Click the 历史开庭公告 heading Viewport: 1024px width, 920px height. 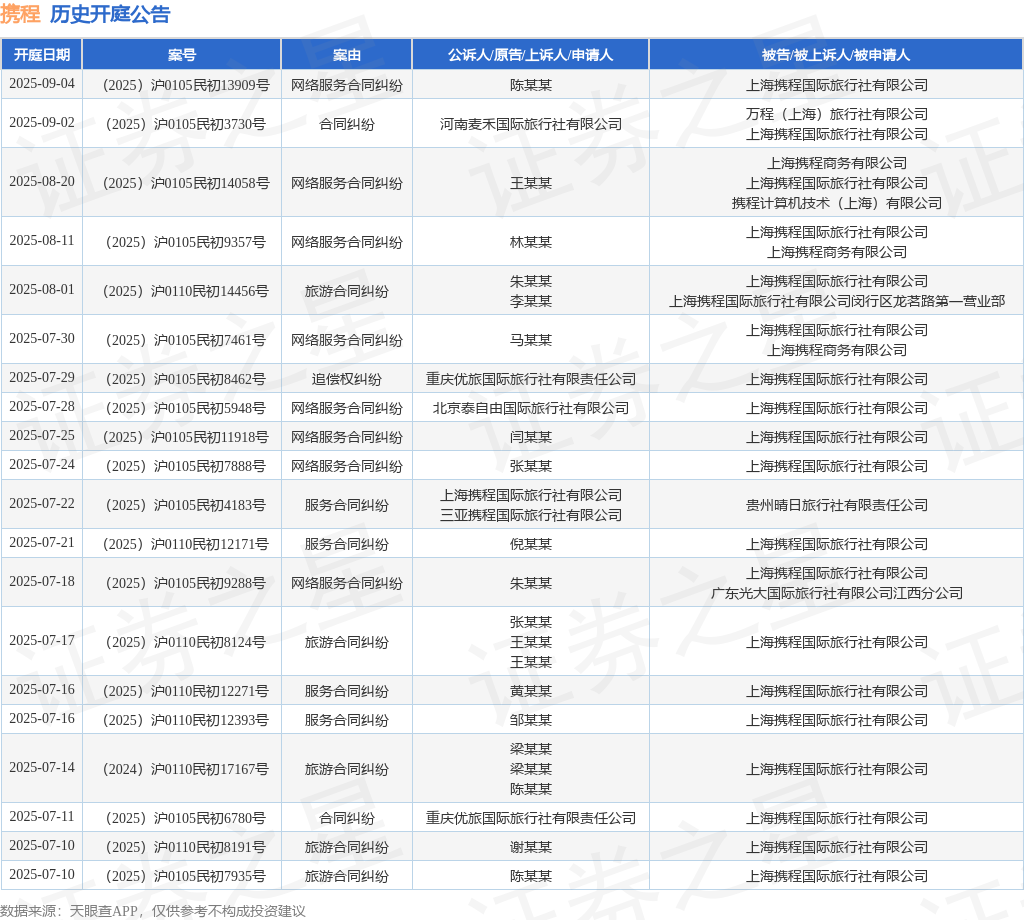(110, 14)
